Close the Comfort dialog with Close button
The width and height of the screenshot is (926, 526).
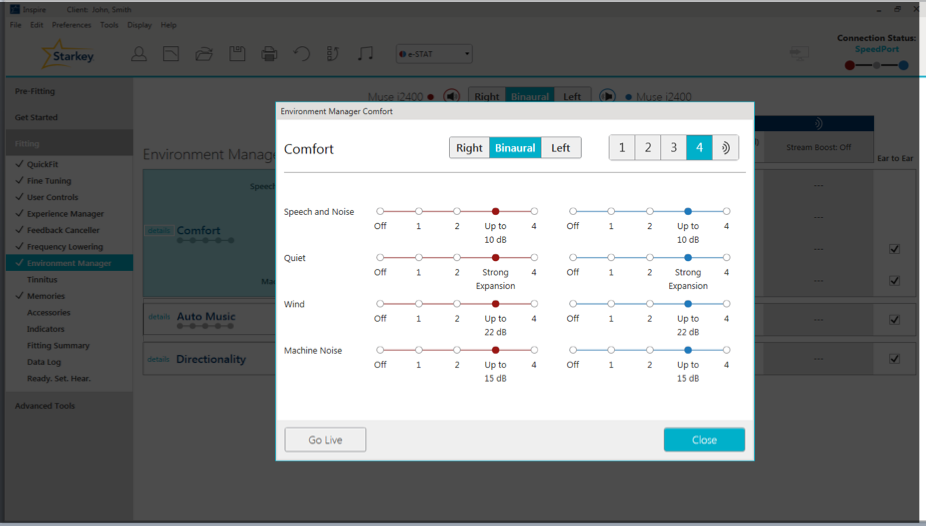tap(704, 440)
